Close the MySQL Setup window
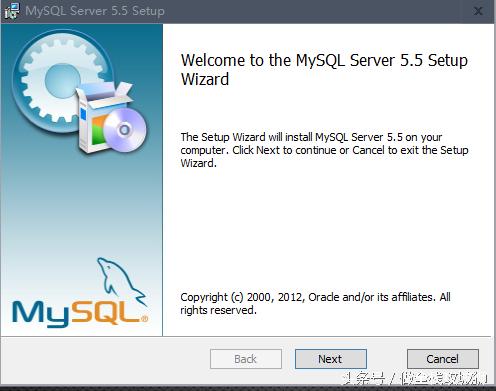Screen dimensions: 496x391 (478, 11)
